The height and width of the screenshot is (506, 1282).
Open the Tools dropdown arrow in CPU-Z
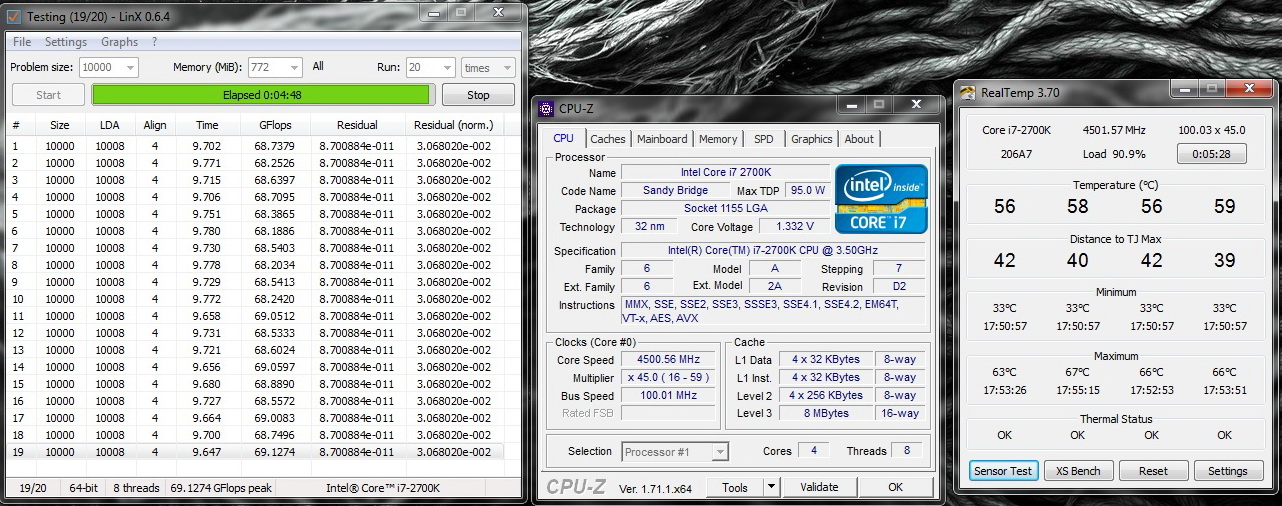pos(771,487)
